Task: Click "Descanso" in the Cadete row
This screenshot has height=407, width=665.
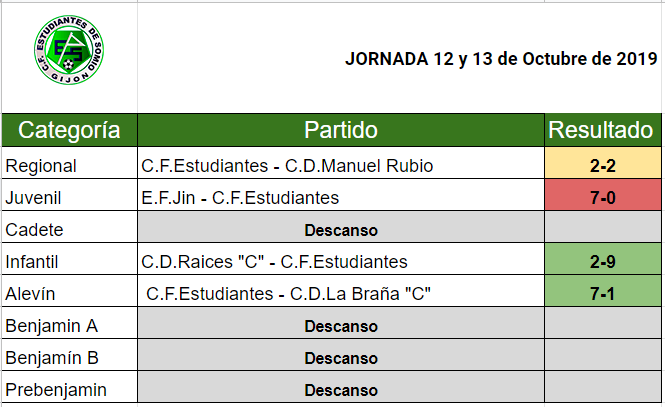Action: tap(340, 230)
